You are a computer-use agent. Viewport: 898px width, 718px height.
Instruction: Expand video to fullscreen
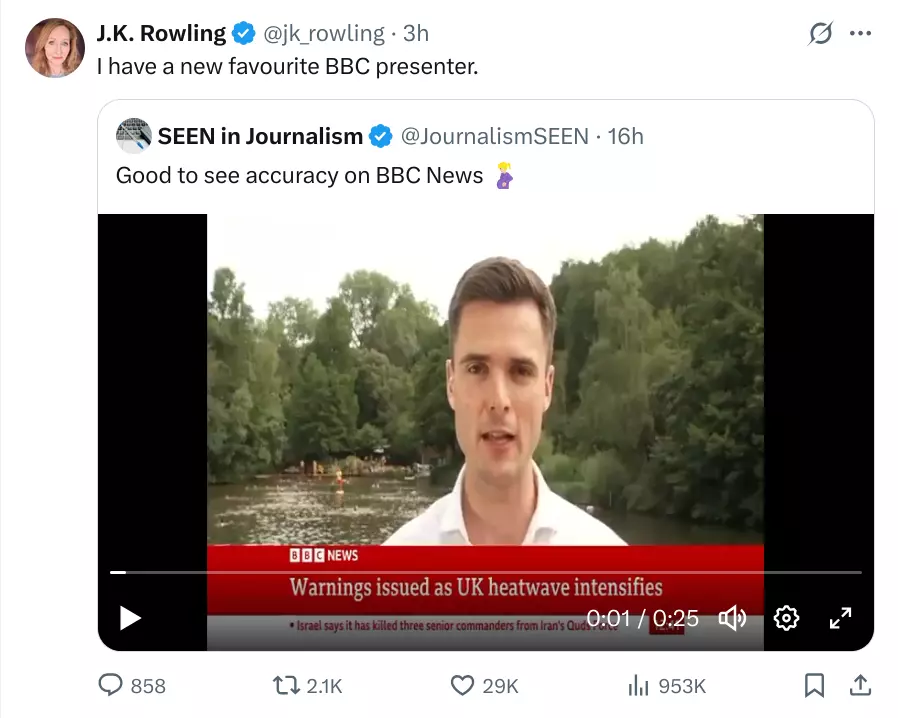tap(840, 618)
